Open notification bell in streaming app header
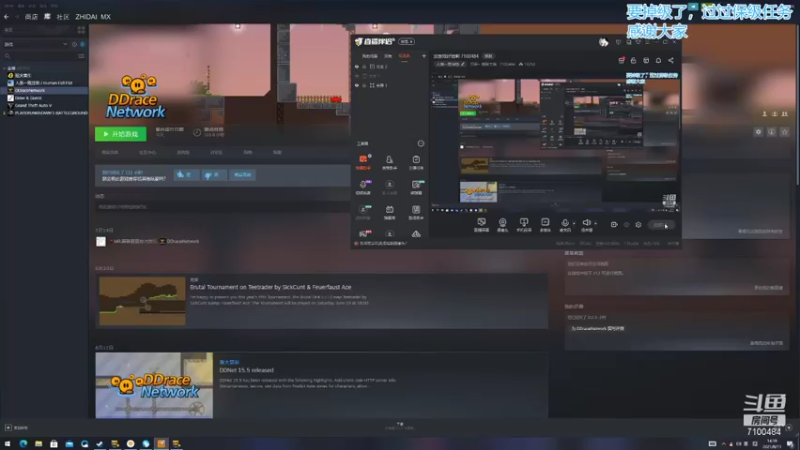The width and height of the screenshot is (800, 450). 658,60
